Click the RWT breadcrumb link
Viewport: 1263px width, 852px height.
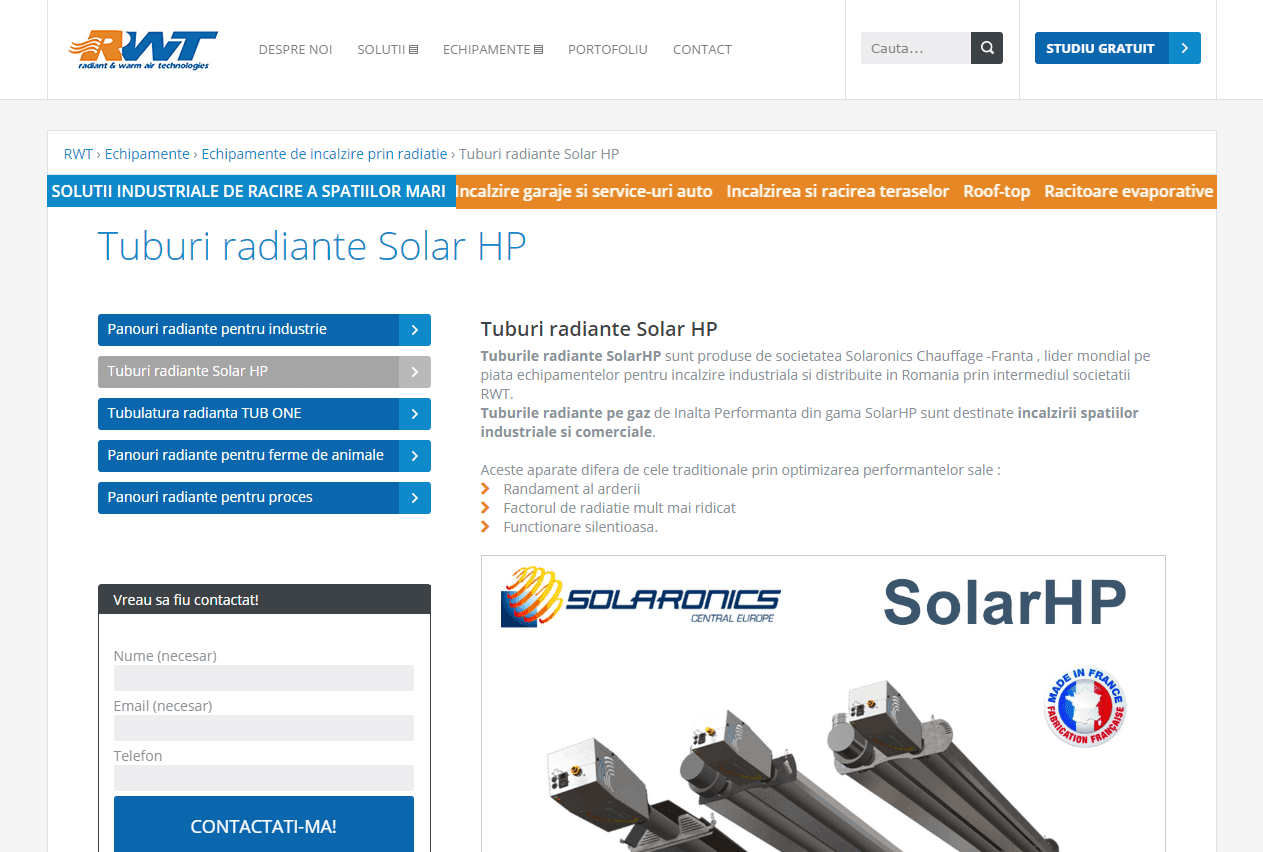(78, 154)
